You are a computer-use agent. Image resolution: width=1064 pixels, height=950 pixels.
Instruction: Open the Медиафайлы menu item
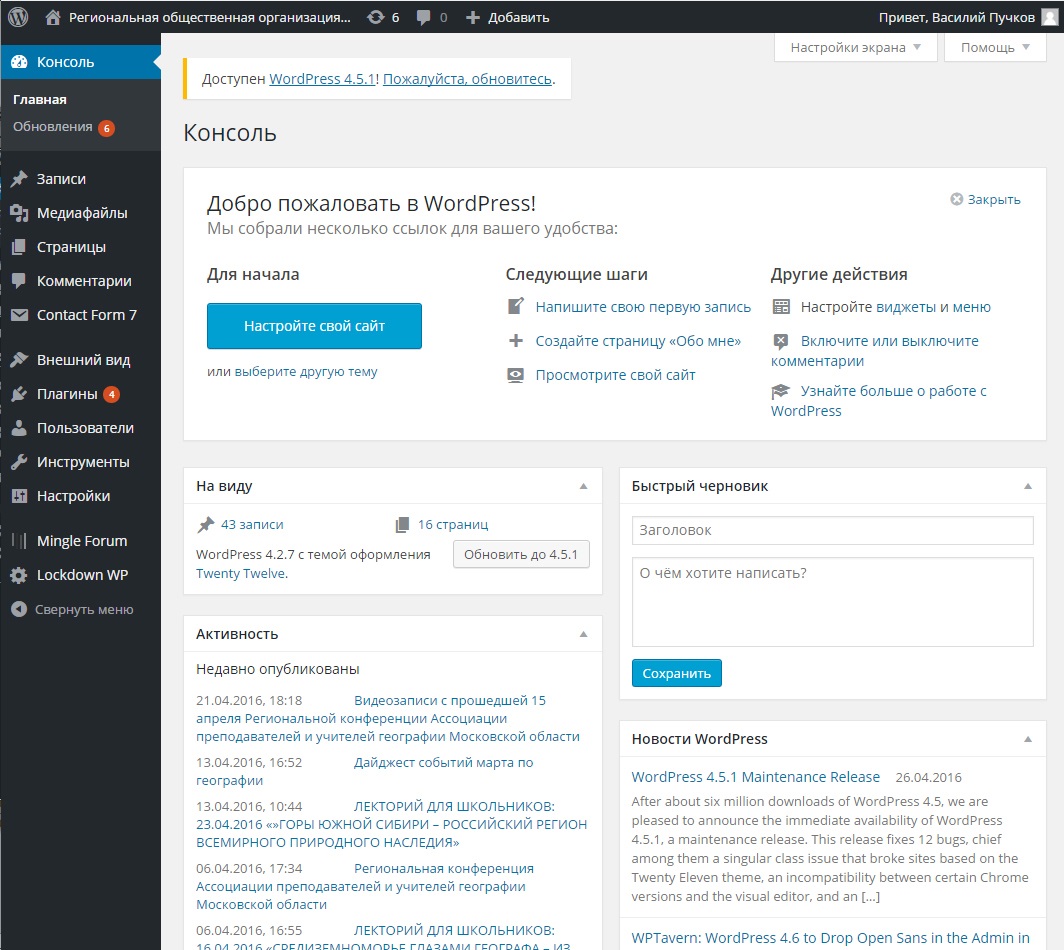click(81, 213)
